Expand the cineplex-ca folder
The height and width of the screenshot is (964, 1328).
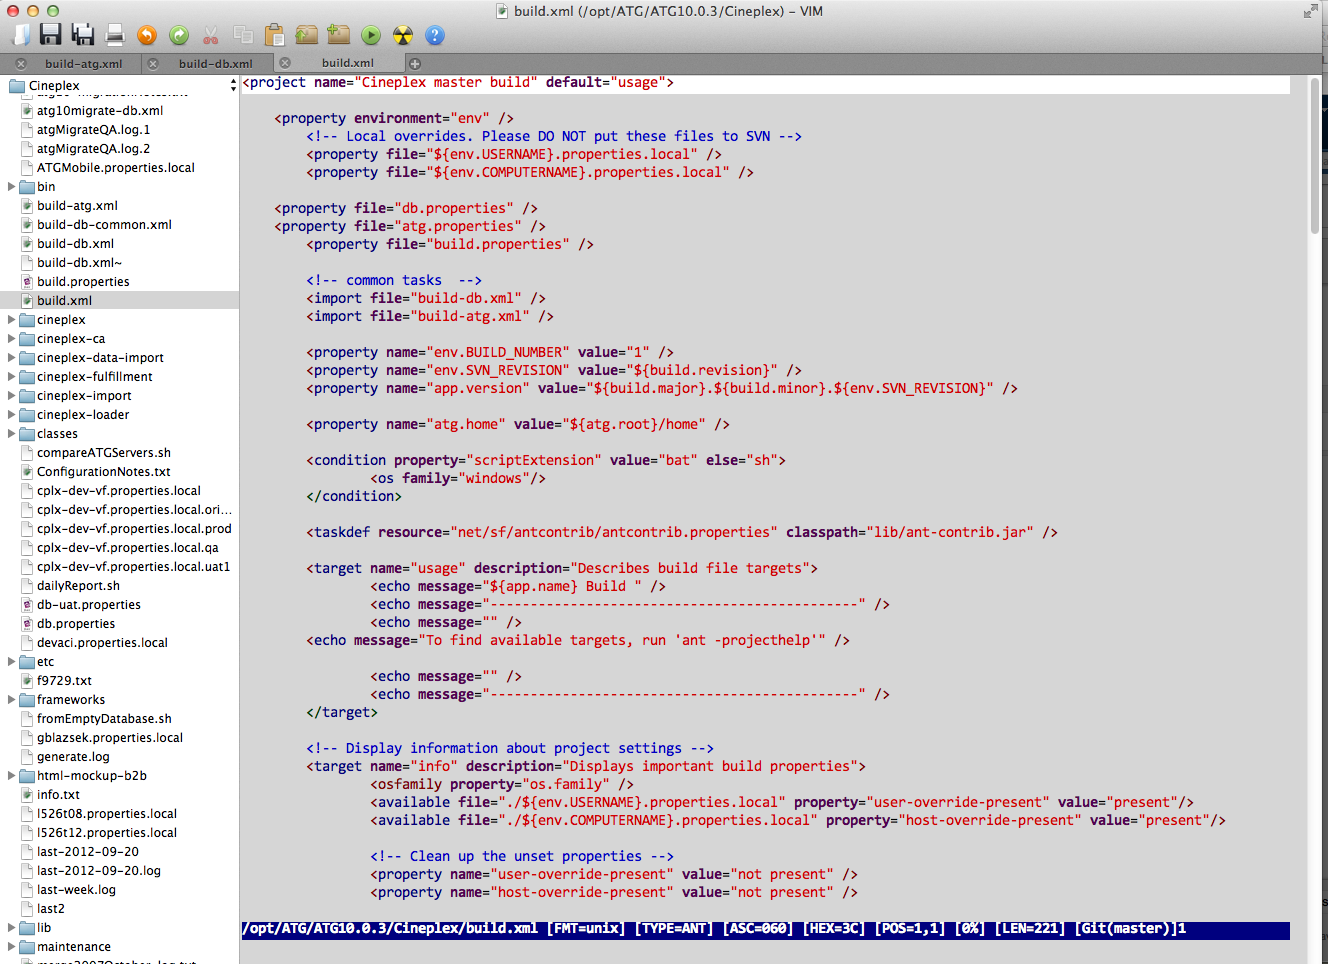tap(11, 339)
